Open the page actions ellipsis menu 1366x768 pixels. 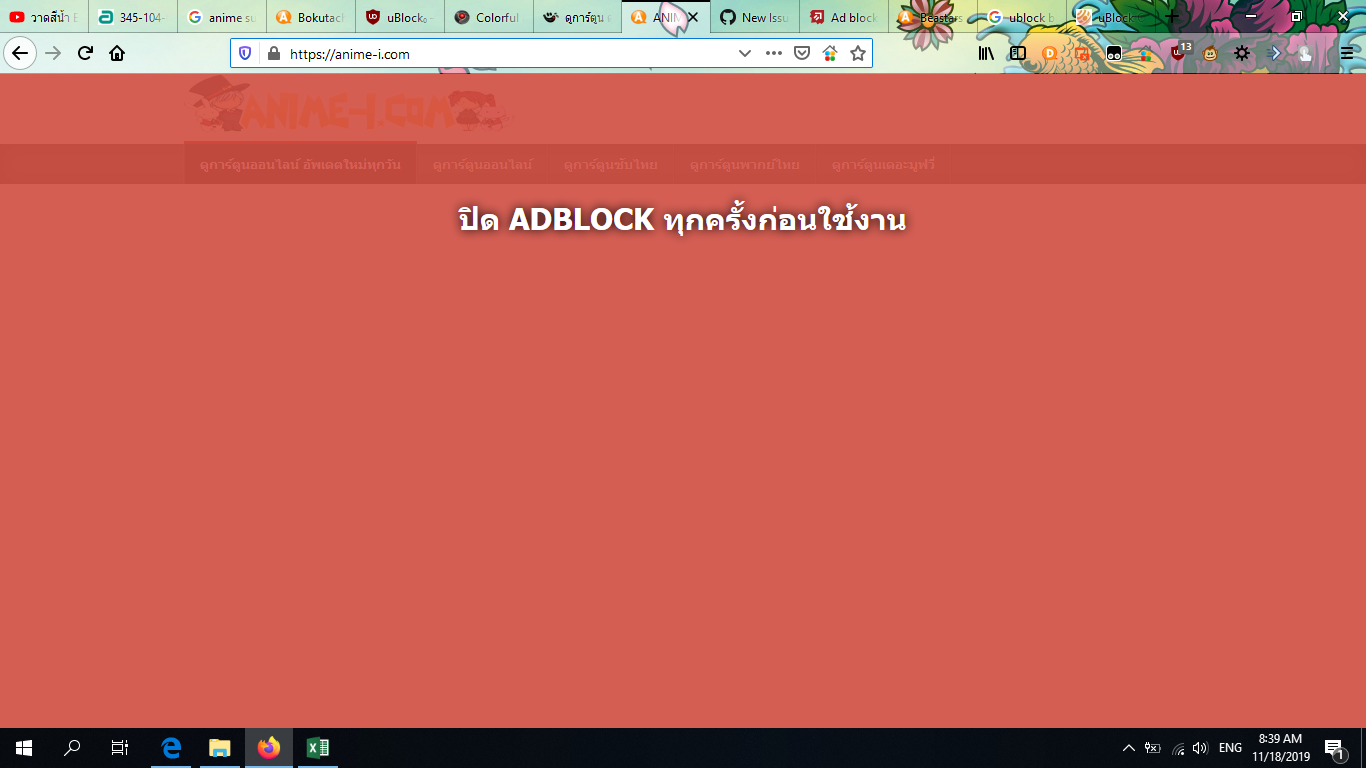[773, 54]
